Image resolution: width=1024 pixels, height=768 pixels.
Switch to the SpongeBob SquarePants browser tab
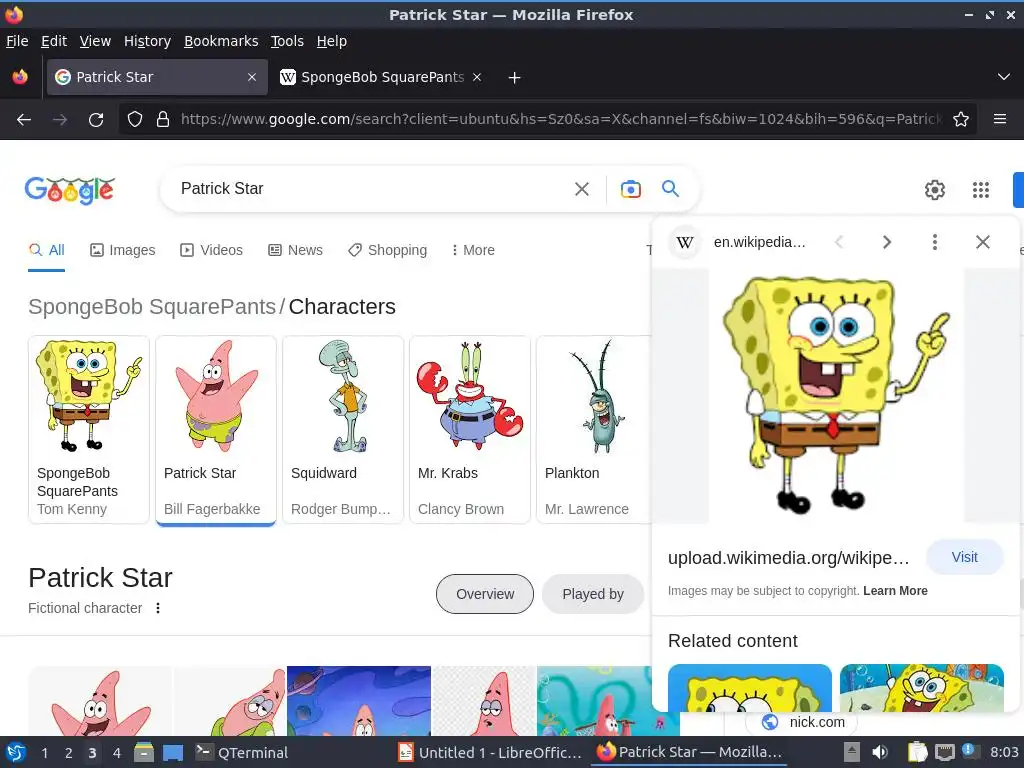[380, 77]
